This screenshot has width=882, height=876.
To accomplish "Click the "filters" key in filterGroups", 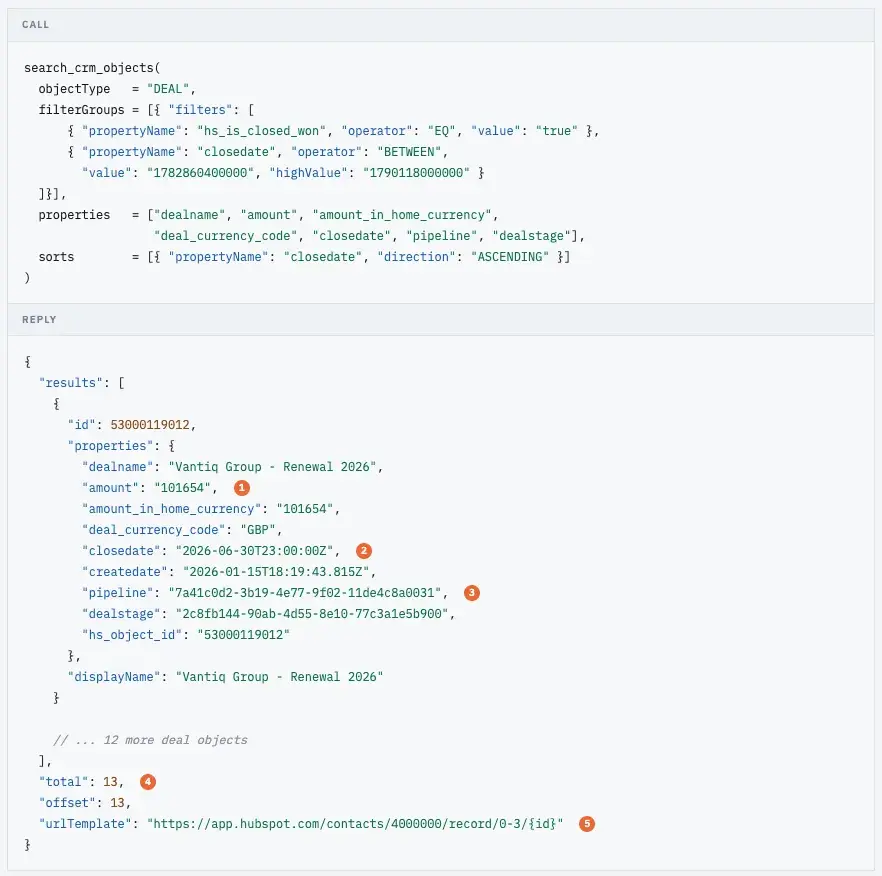I will coord(200,110).
